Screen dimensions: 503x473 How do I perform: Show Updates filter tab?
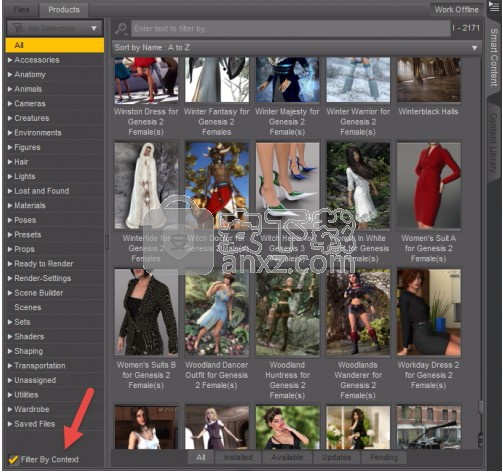tap(337, 457)
